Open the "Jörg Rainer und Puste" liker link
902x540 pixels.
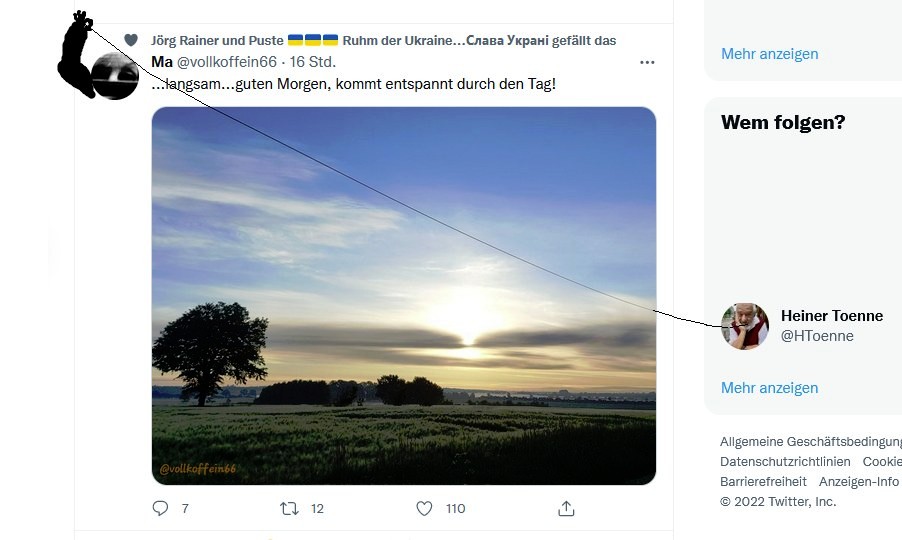216,40
